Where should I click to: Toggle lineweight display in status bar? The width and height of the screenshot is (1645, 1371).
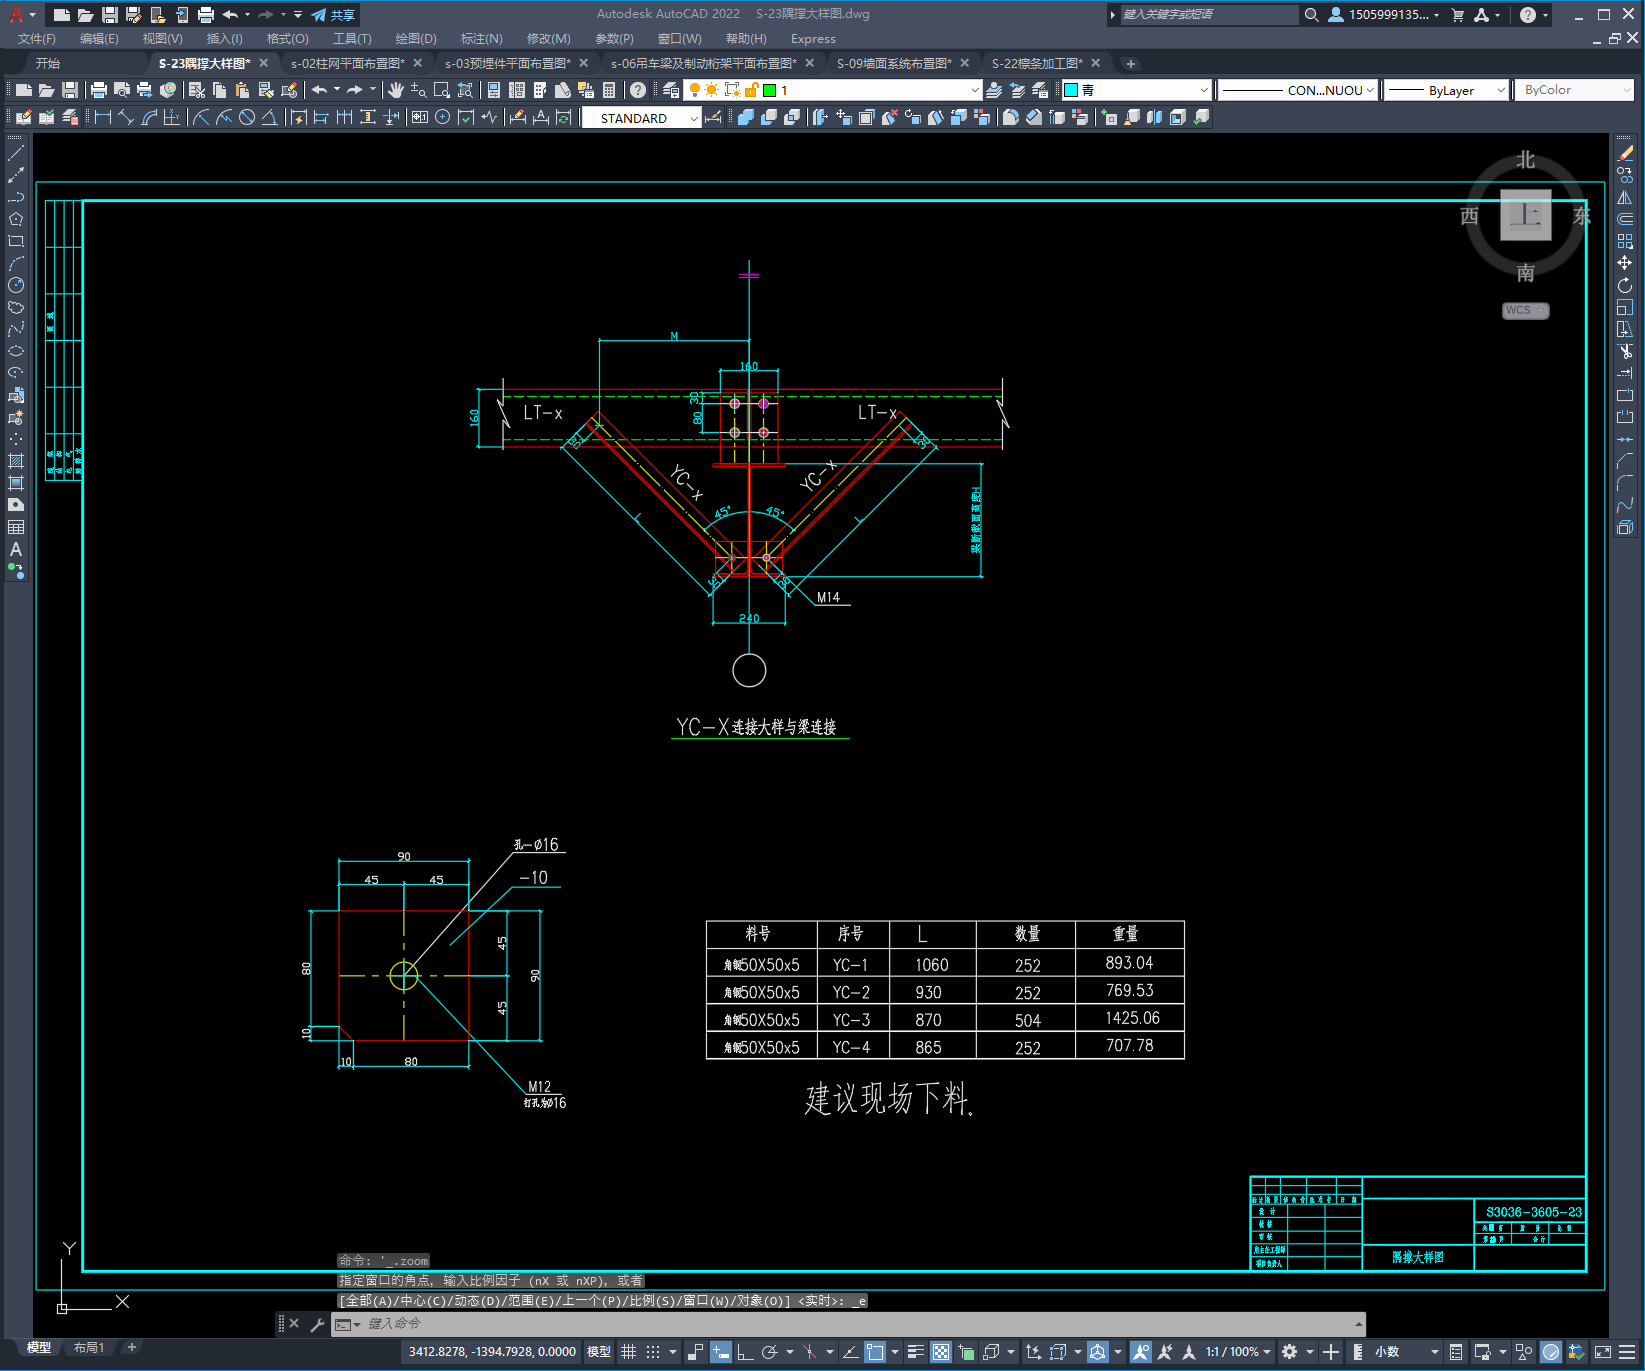point(915,1352)
